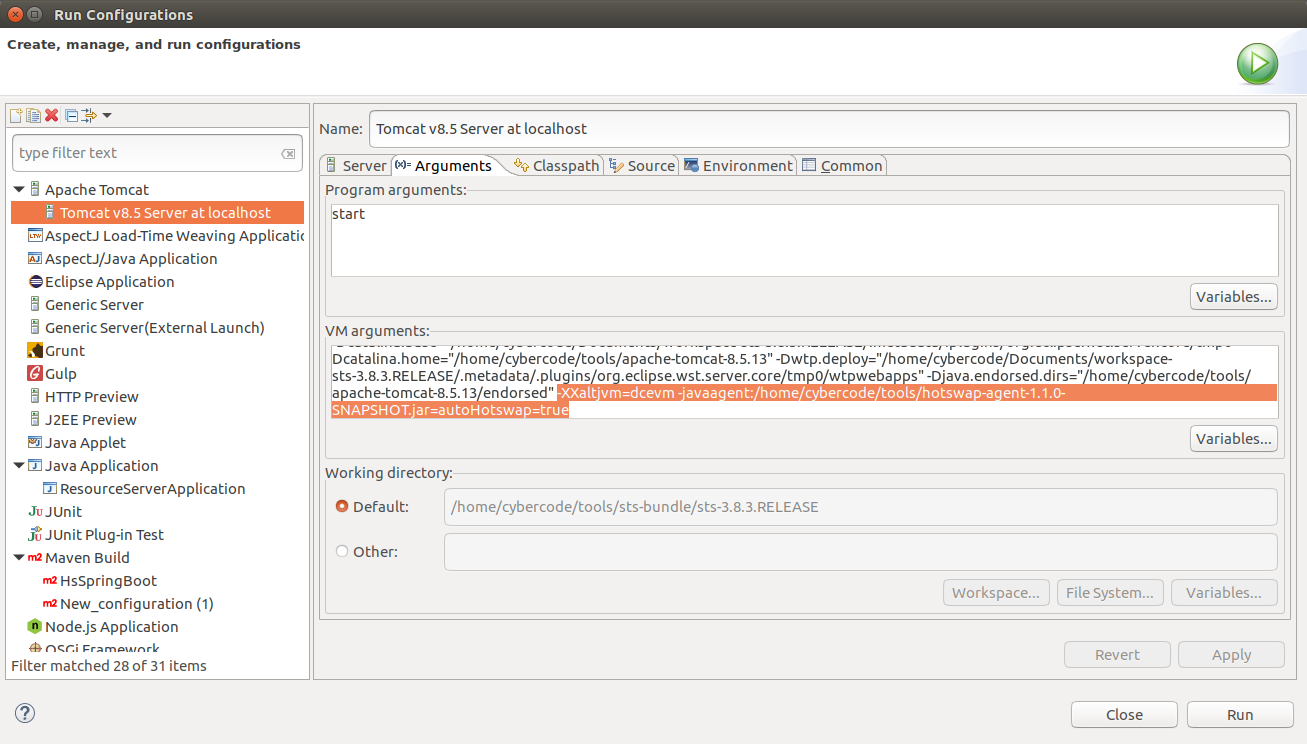Click the AspectJ/Java Application icon

[x=36, y=259]
